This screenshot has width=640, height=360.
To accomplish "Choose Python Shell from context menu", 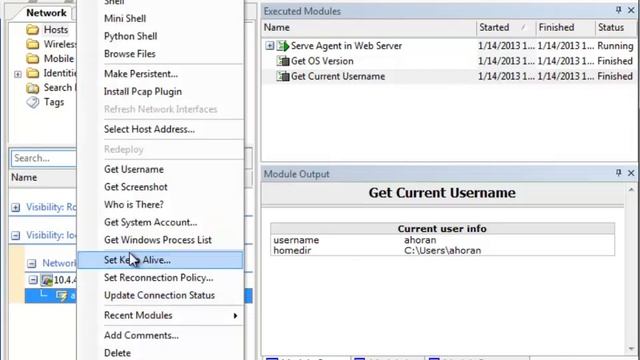I will pos(131,36).
